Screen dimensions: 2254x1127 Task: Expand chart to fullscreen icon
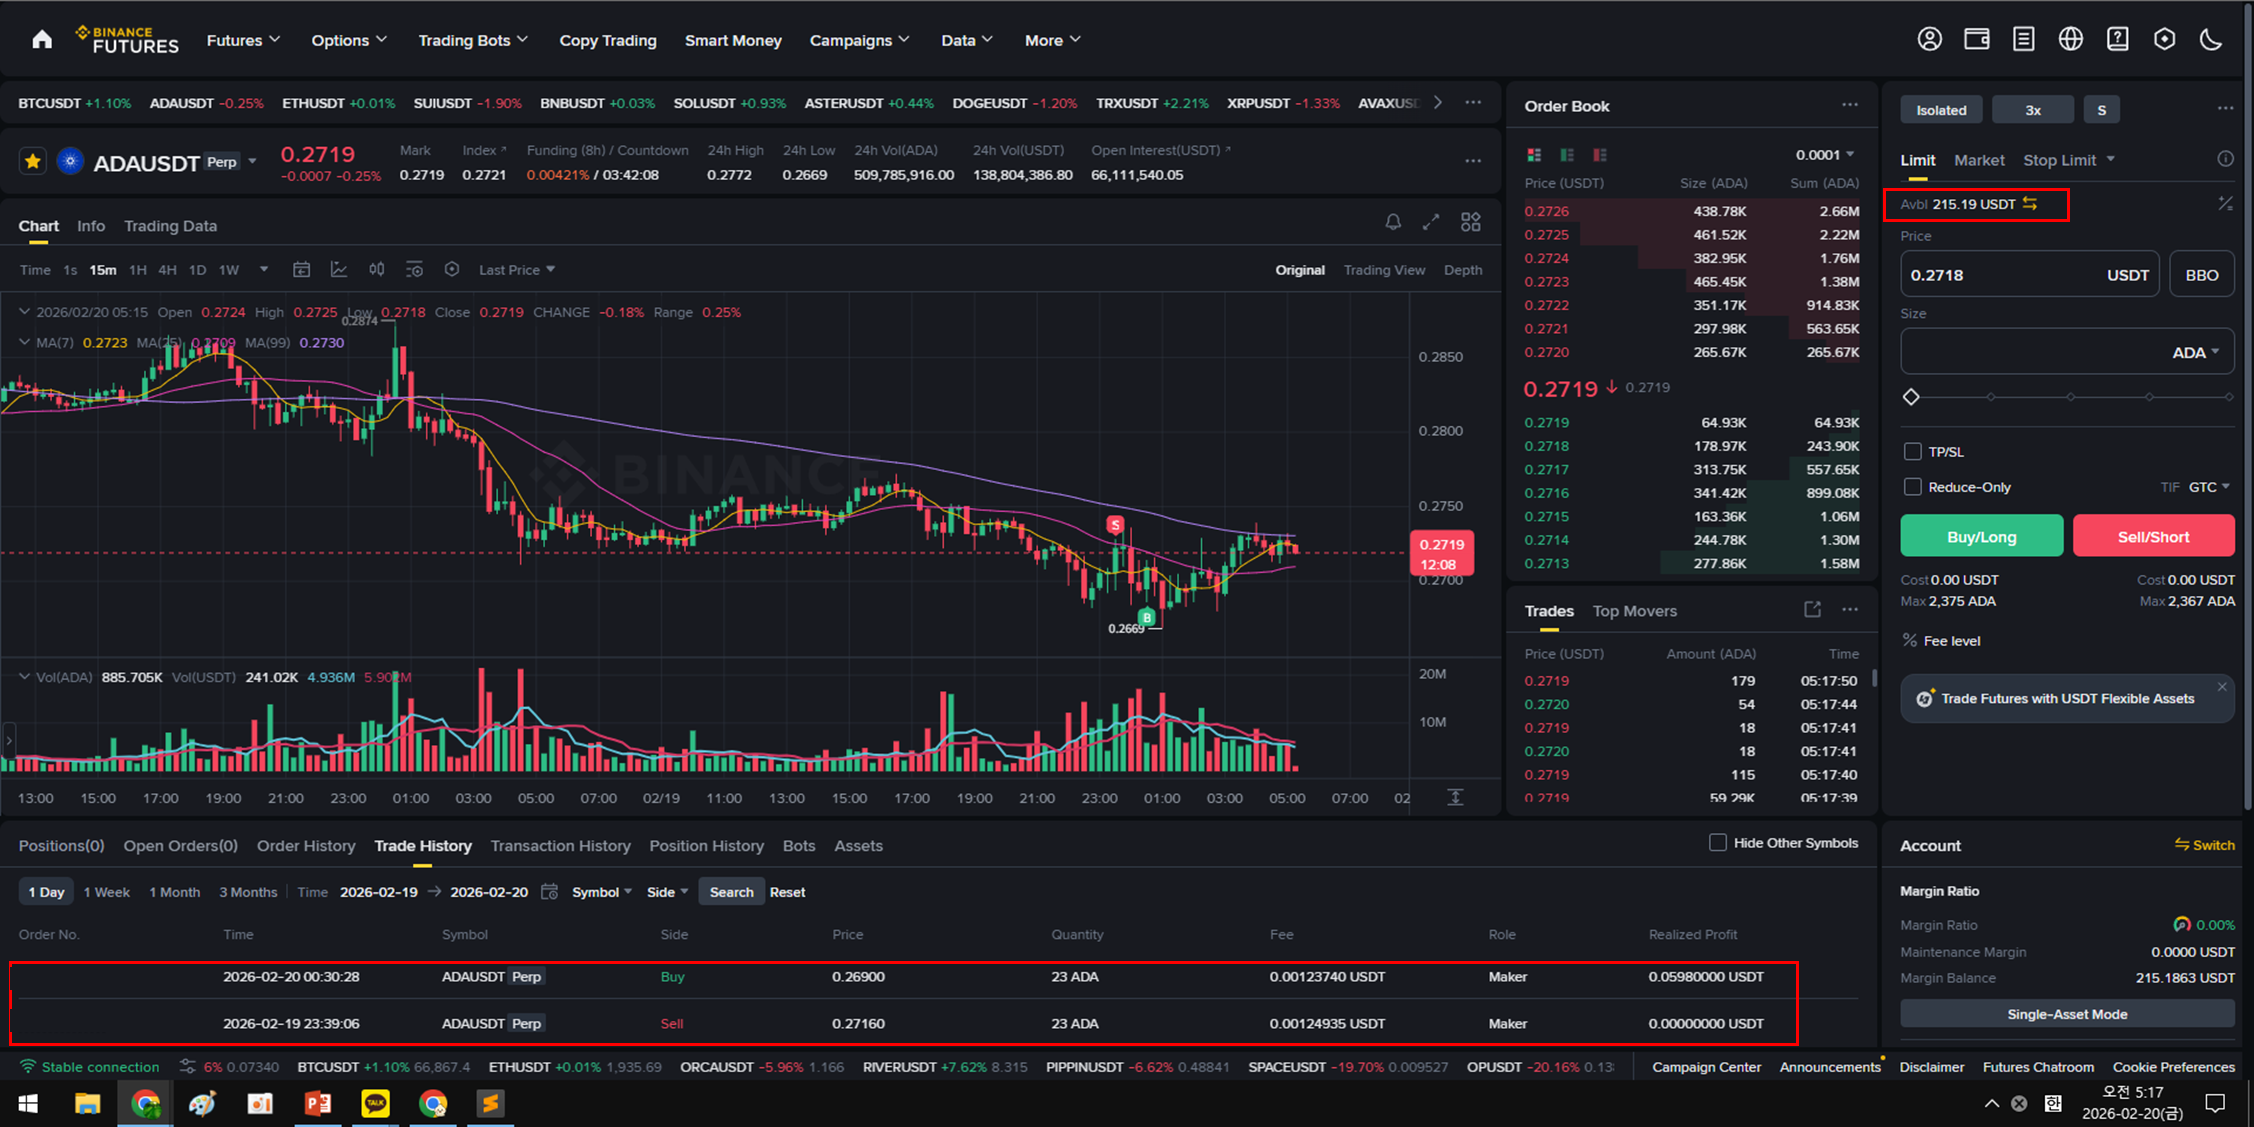tap(1431, 222)
